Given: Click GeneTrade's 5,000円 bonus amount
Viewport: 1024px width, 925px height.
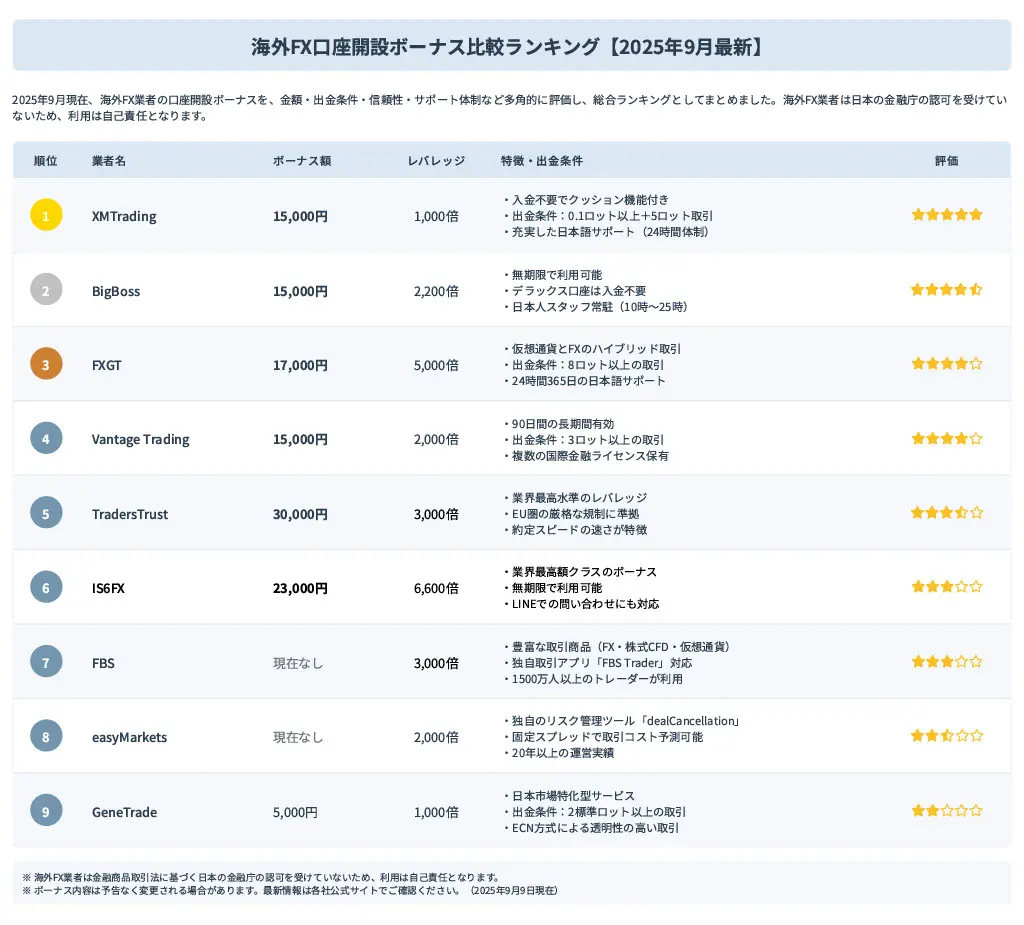Looking at the screenshot, I should (295, 812).
